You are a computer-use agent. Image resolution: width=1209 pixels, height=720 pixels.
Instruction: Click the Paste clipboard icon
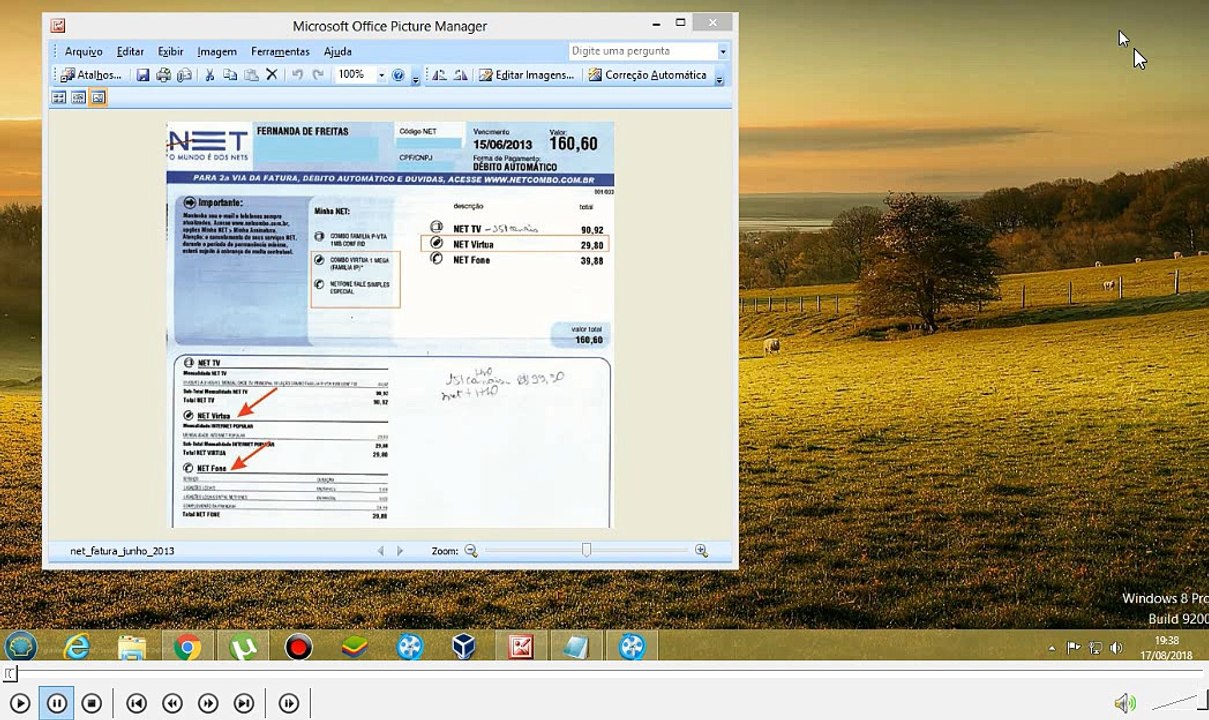coord(251,75)
